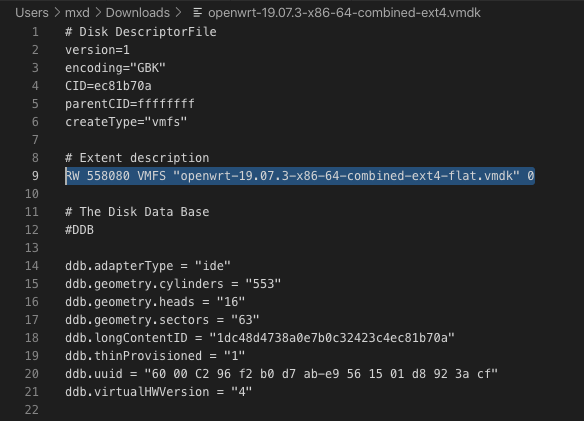Click the ddb.longContentID line
Screen dimensions: 584x421
click(x=260, y=338)
